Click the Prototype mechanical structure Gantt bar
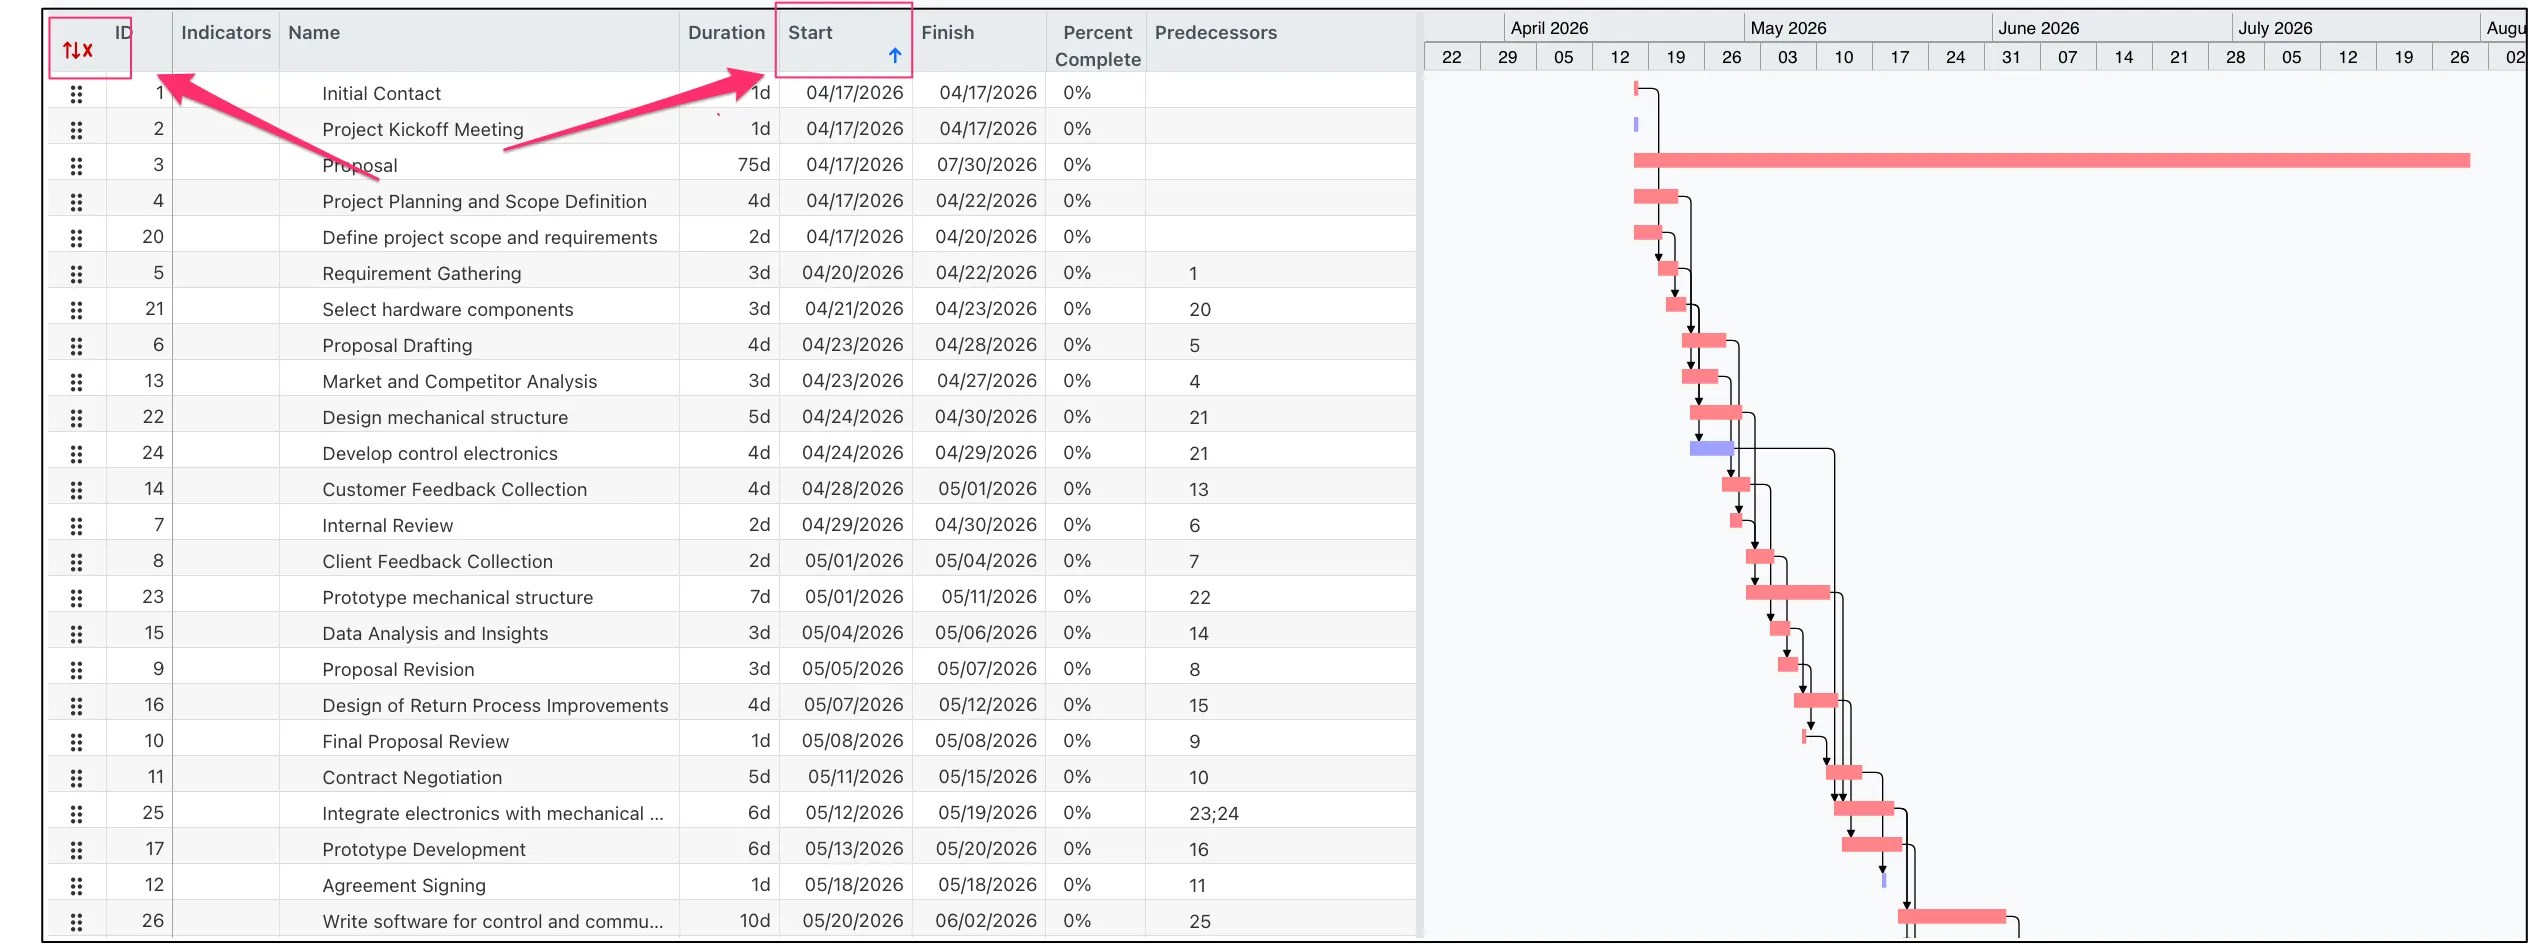The image size is (2528, 944). pos(1787,592)
